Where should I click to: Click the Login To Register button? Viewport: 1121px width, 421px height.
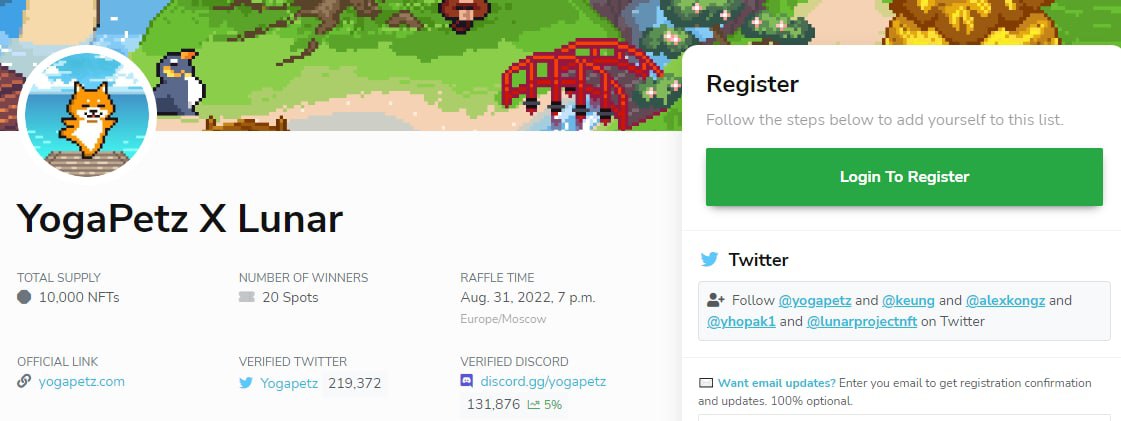click(x=904, y=177)
